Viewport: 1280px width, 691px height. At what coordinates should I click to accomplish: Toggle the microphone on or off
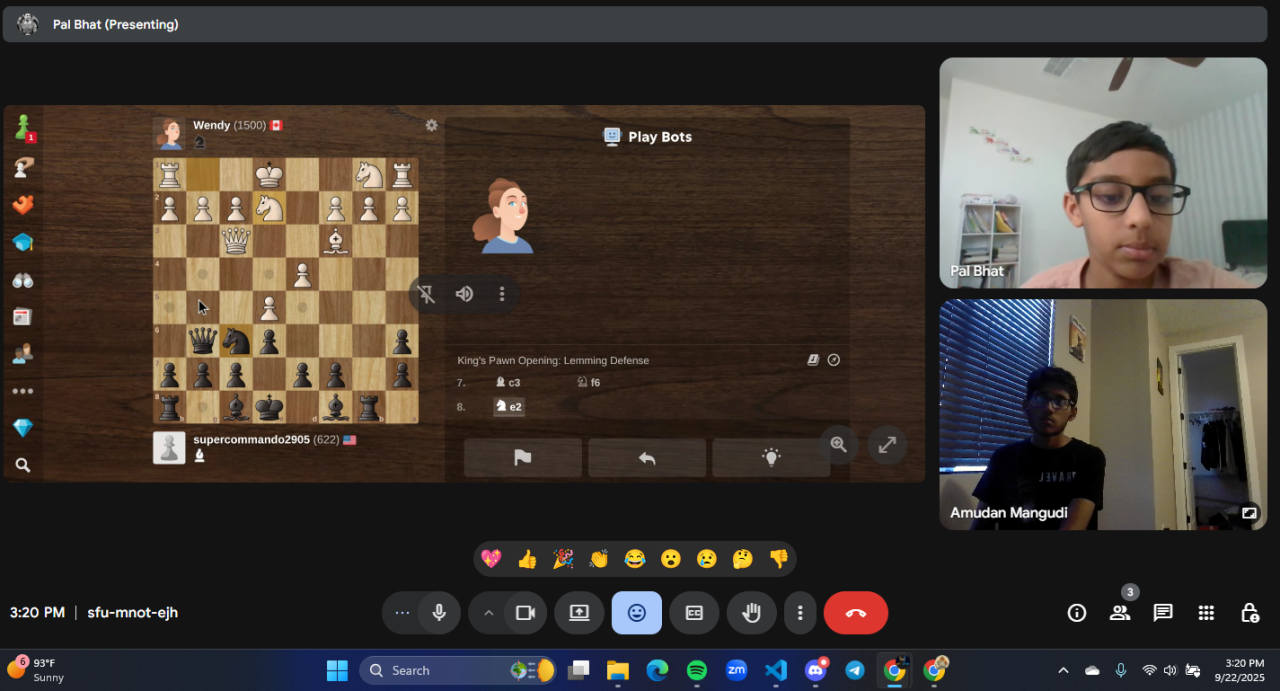[x=439, y=613]
